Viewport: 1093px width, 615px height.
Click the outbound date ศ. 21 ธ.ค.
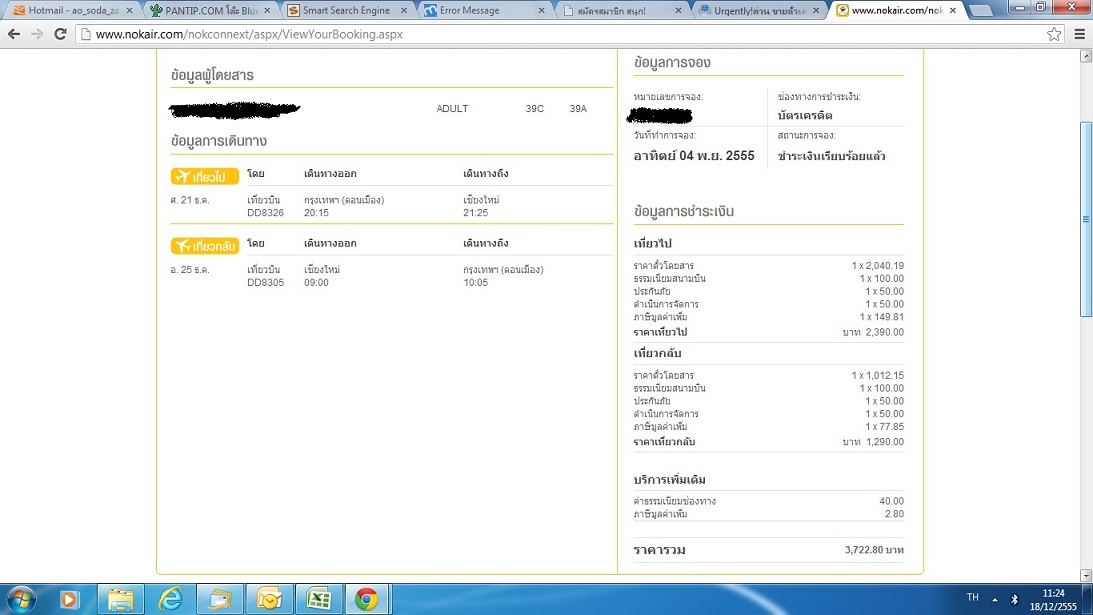(190, 200)
